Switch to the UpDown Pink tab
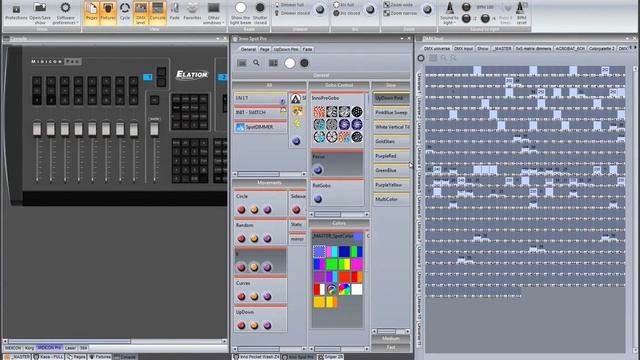Viewport: 640px width, 360px height. (286, 49)
